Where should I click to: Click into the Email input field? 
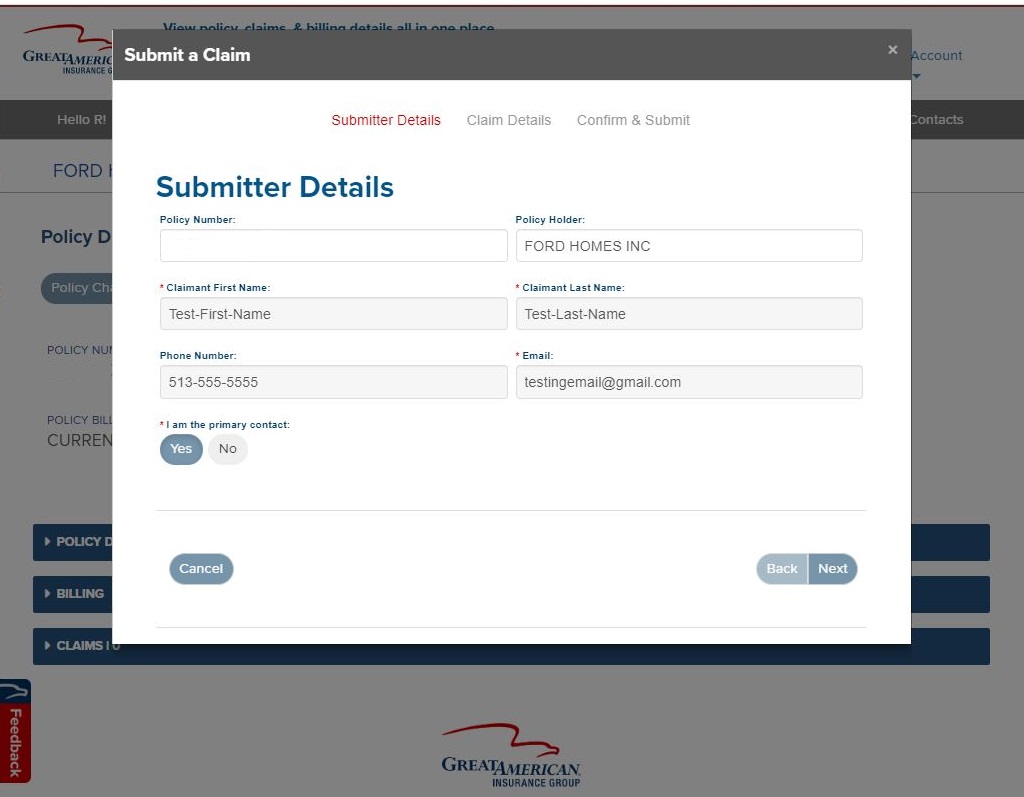[x=689, y=382]
